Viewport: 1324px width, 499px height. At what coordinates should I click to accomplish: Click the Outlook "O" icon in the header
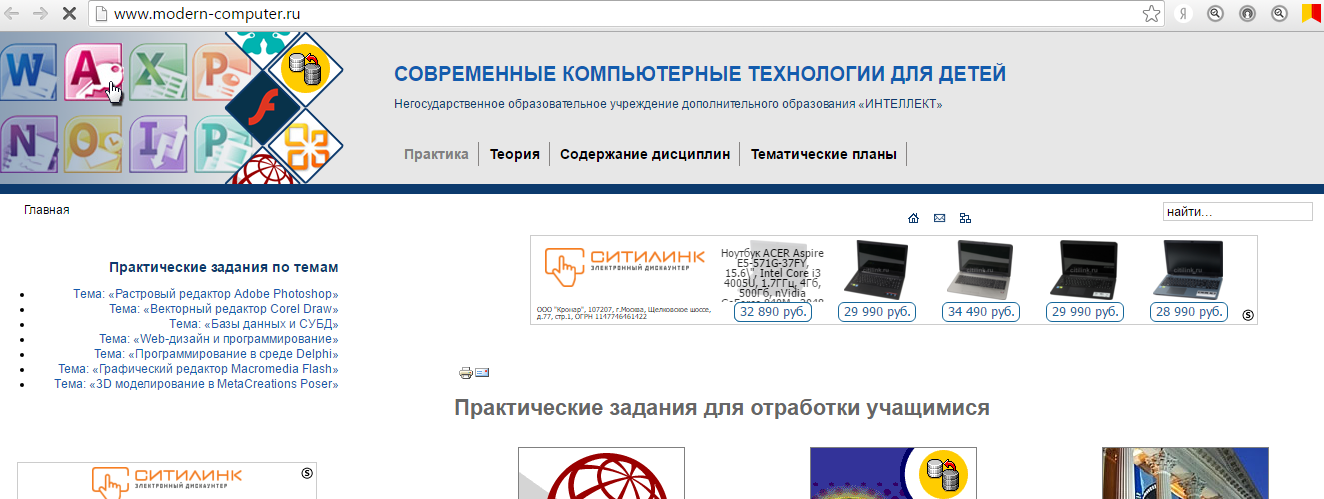(x=92, y=144)
